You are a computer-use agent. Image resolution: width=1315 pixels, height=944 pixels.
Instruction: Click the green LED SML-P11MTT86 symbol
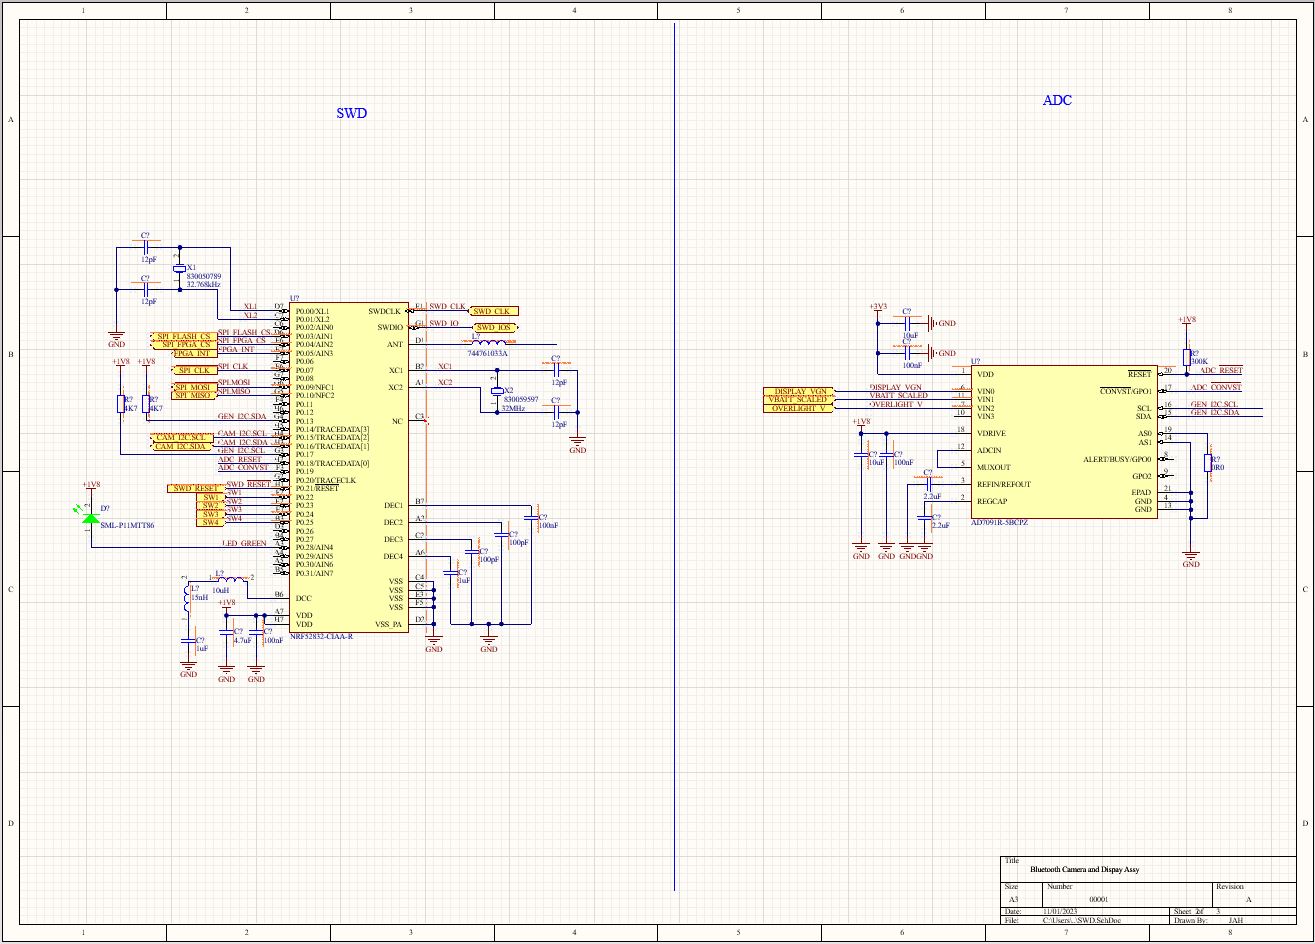91,516
